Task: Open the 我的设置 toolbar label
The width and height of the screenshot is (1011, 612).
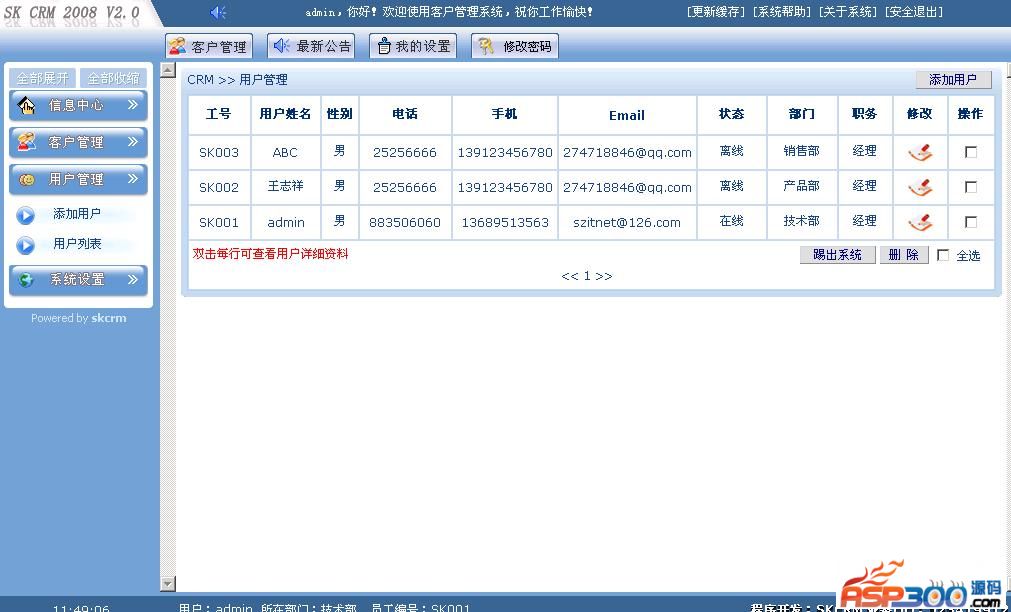Action: point(423,46)
